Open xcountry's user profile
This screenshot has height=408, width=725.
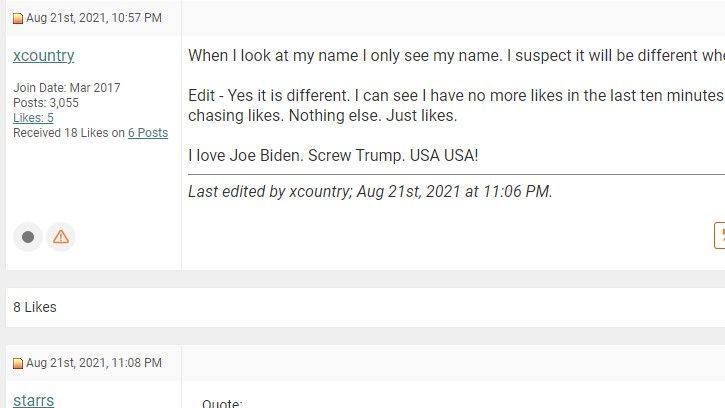point(43,56)
